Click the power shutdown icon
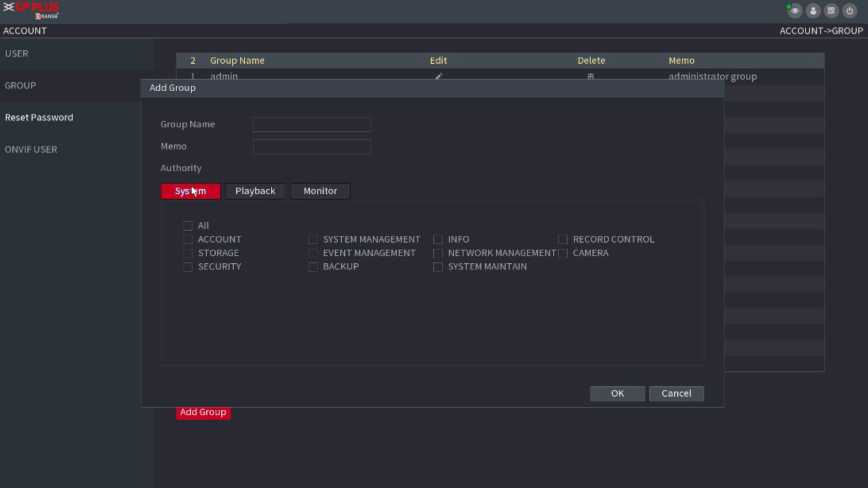This screenshot has height=488, width=868. pos(850,11)
